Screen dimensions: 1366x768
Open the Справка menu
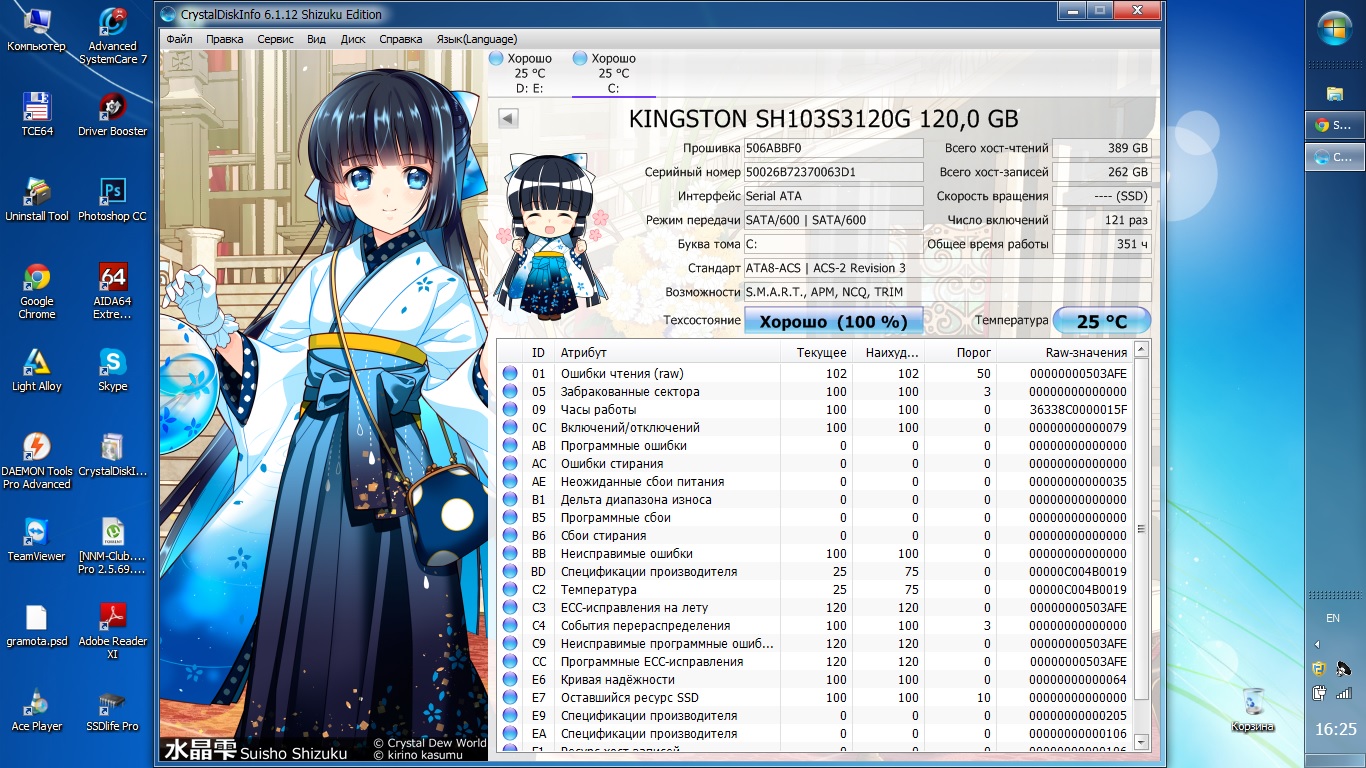(x=401, y=39)
